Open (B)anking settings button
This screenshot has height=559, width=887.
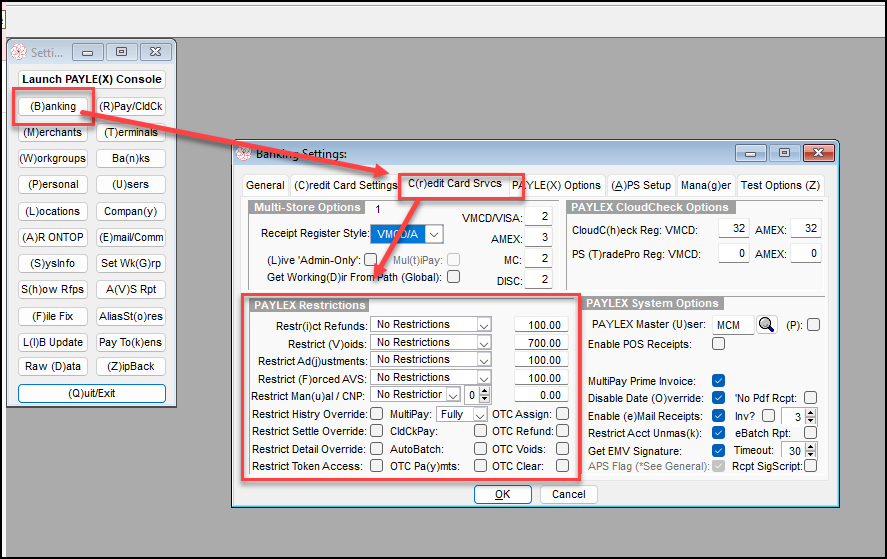tap(53, 106)
